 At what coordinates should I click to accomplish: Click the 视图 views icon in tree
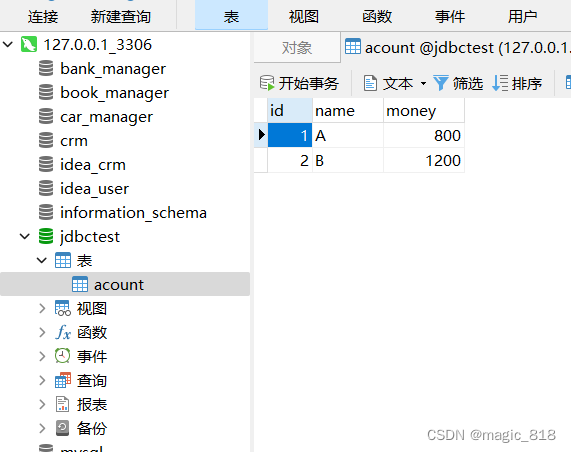63,308
